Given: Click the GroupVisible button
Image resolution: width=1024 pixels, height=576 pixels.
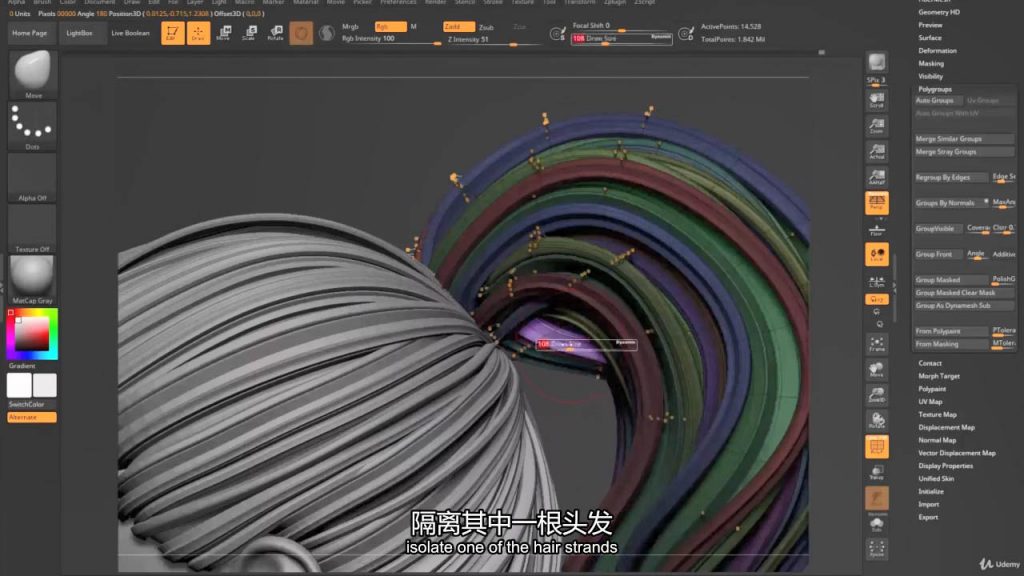Looking at the screenshot, I should click(938, 229).
